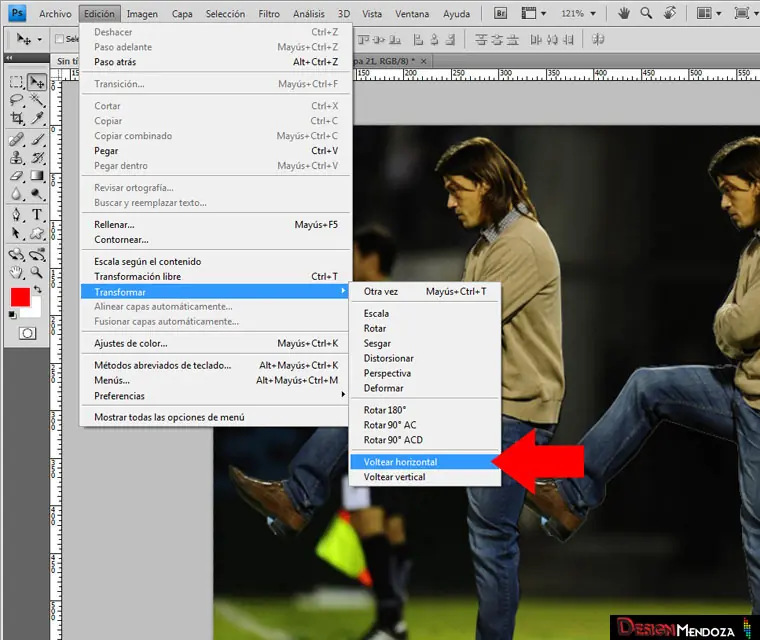Choose Rellenar... menu entry

click(x=214, y=224)
